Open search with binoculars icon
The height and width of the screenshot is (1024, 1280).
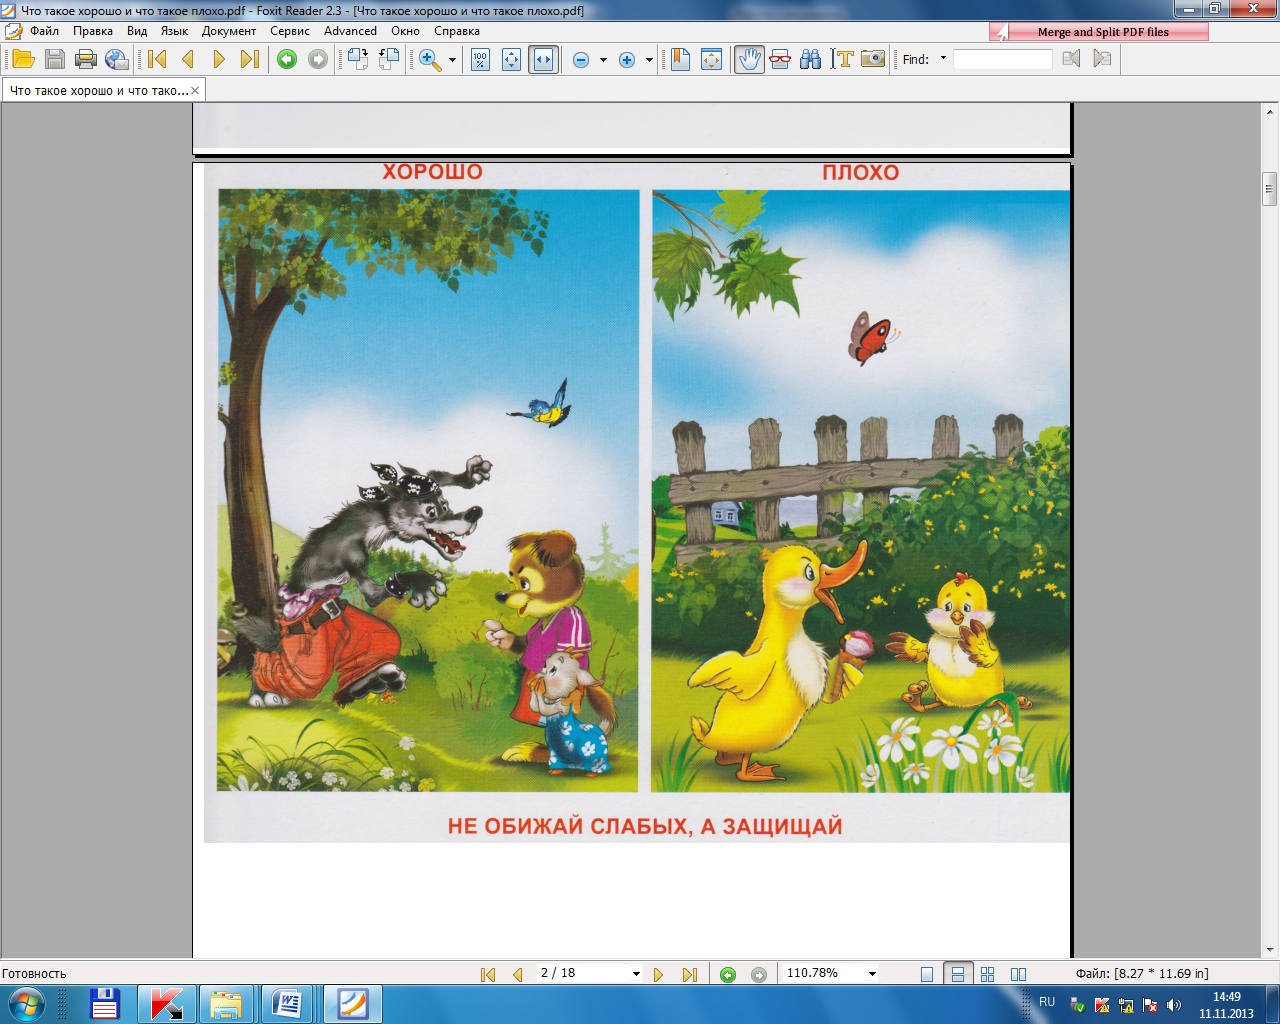(x=811, y=59)
